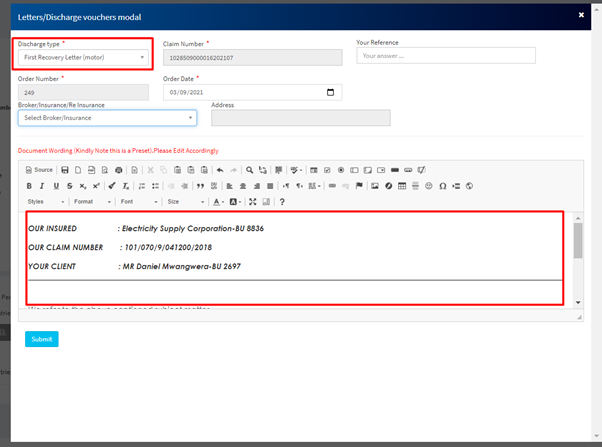602x447 pixels.
Task: Open the Order Date calendar picker
Action: 331,92
